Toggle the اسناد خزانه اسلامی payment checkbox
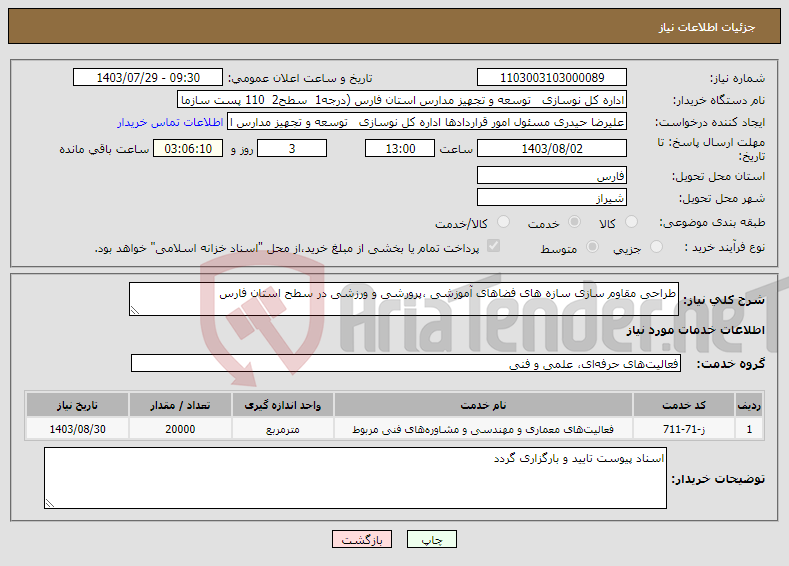This screenshot has width=789, height=566. pyautogui.click(x=494, y=246)
